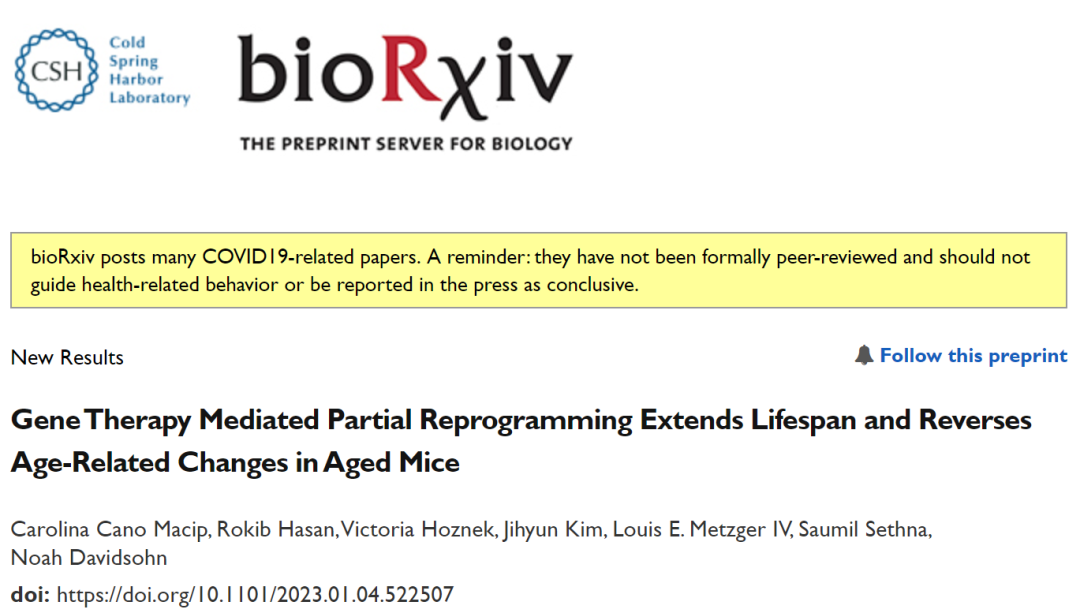Open author Carolina Cano Macip
This screenshot has height=613, width=1080.
pos(110,529)
